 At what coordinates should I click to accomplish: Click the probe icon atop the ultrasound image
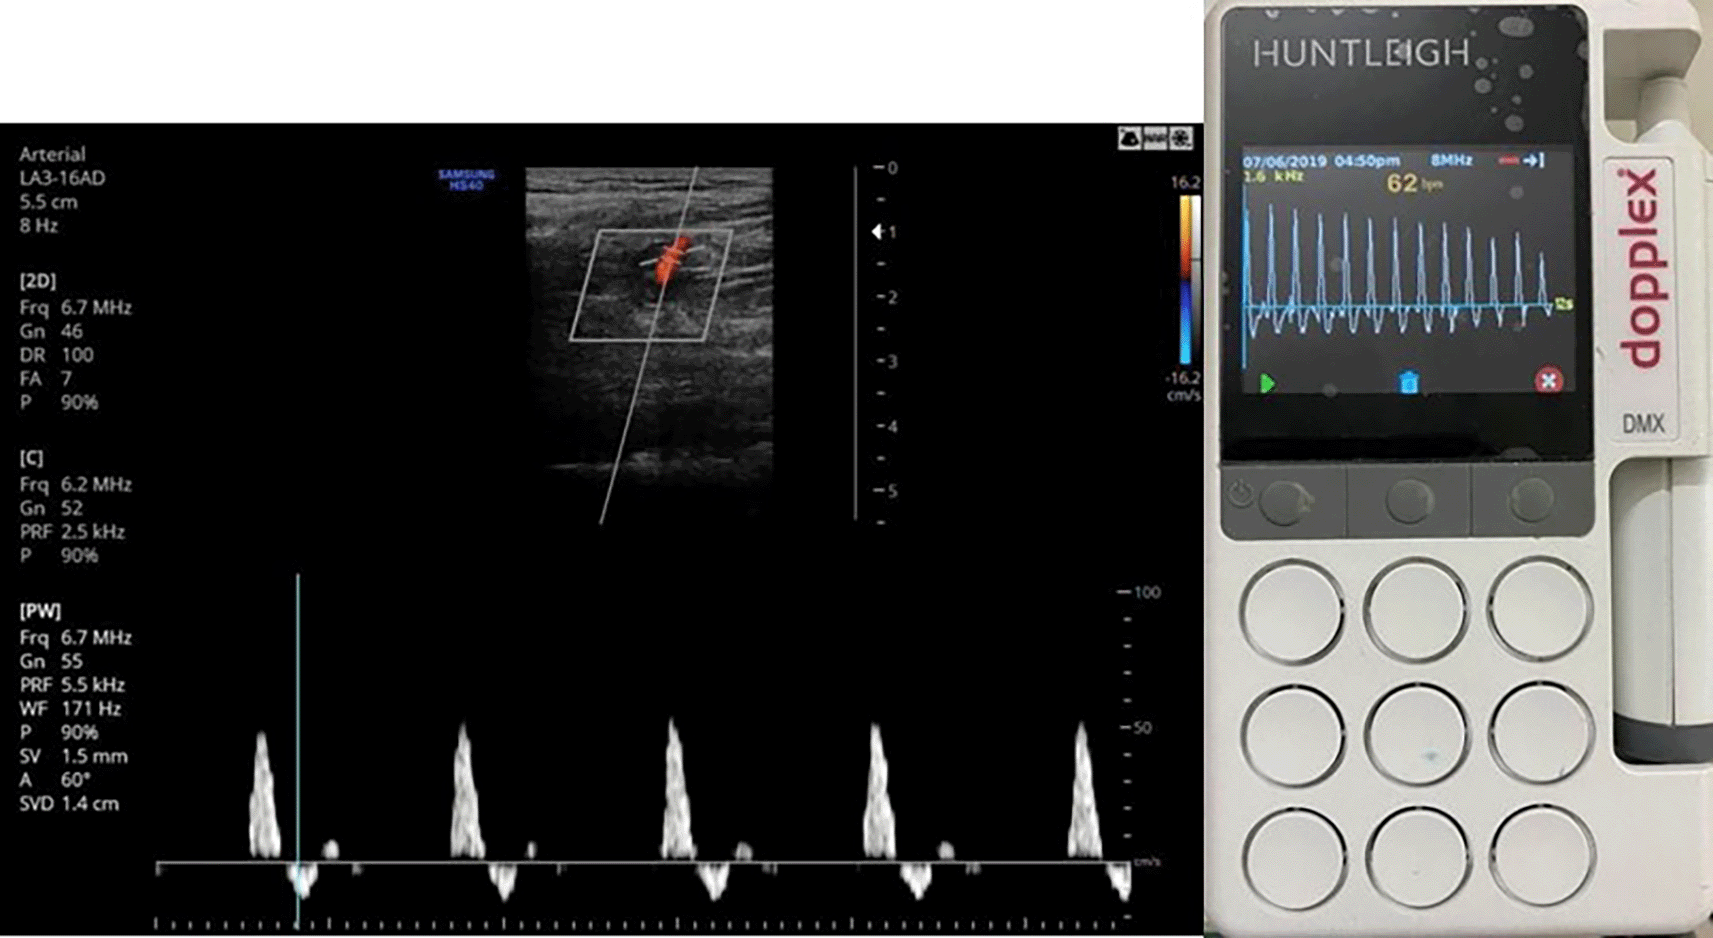coord(1129,138)
